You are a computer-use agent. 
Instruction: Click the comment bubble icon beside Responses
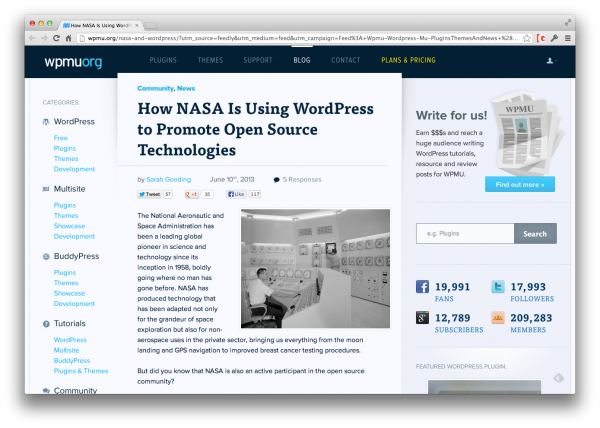(x=277, y=180)
